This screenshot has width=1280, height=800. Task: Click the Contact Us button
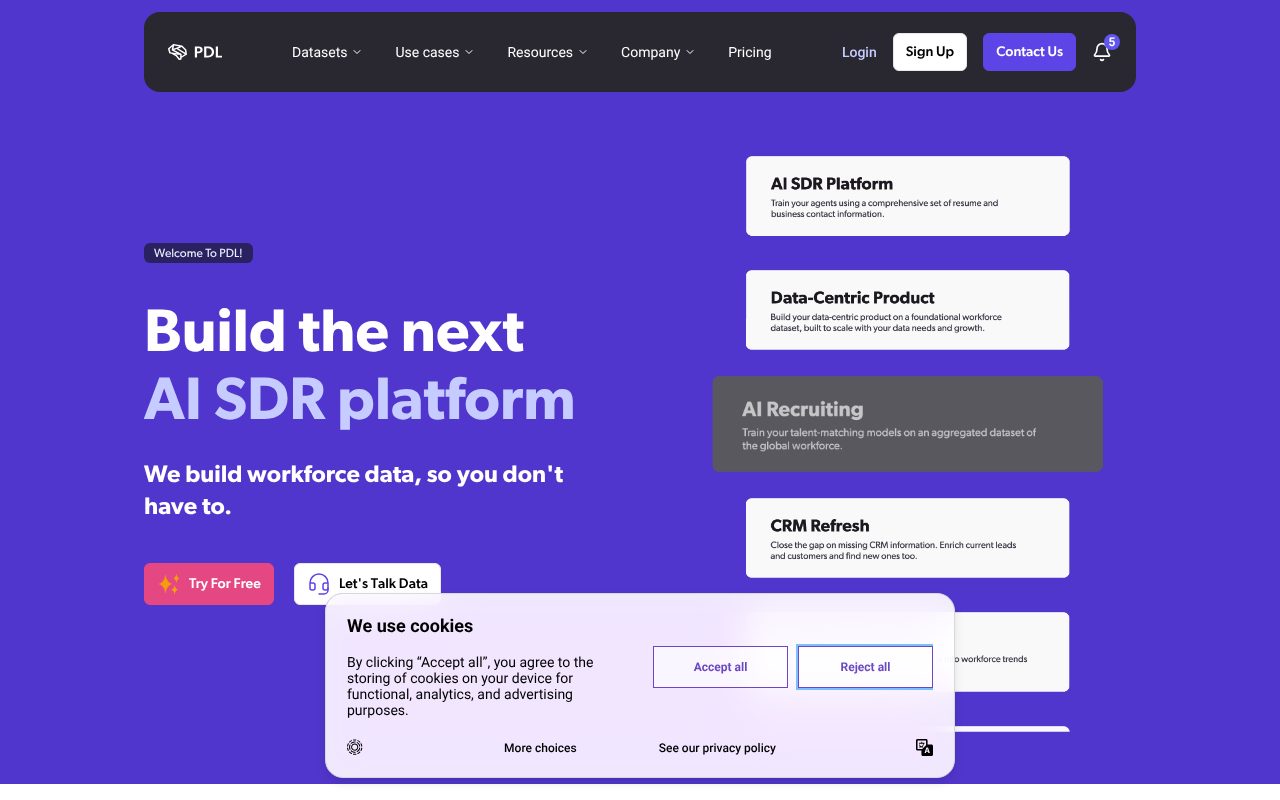(1029, 52)
